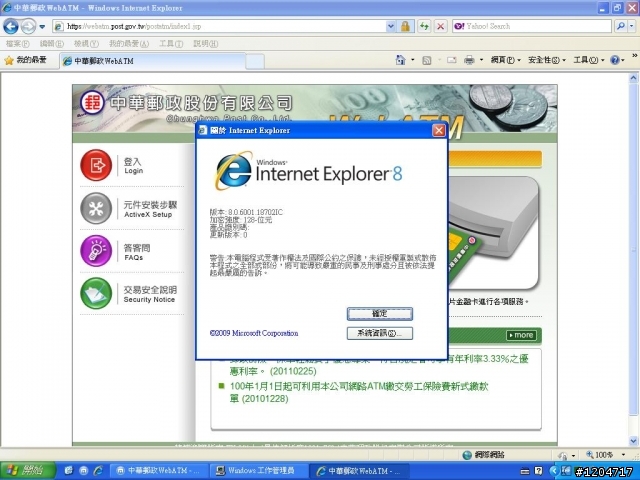This screenshot has width=640, height=480.
Task: Click the security lock icon
Action: click(x=405, y=27)
